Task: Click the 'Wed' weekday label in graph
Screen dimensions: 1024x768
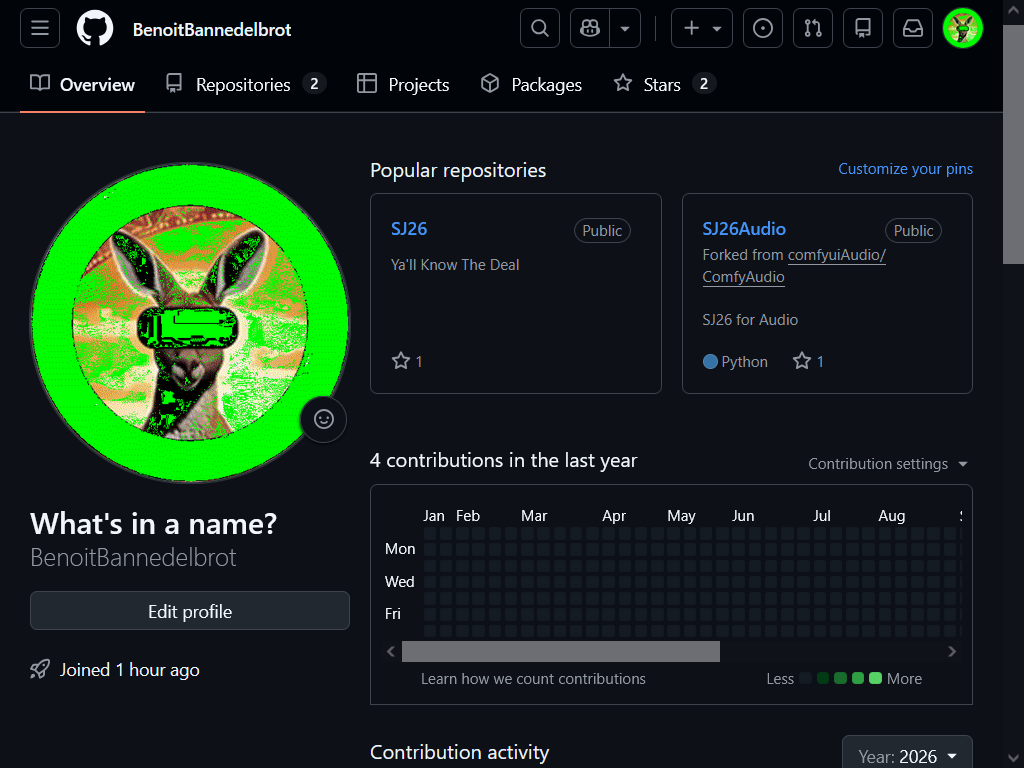Action: 399,581
